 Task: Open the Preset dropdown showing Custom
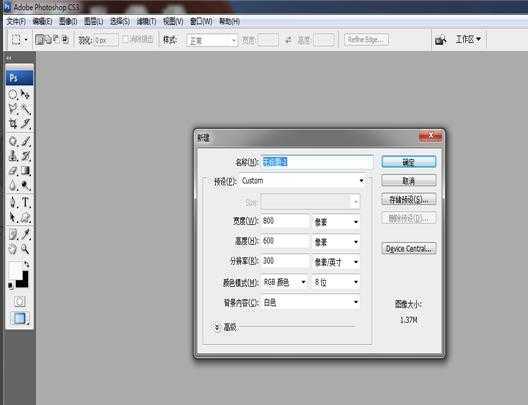click(303, 181)
